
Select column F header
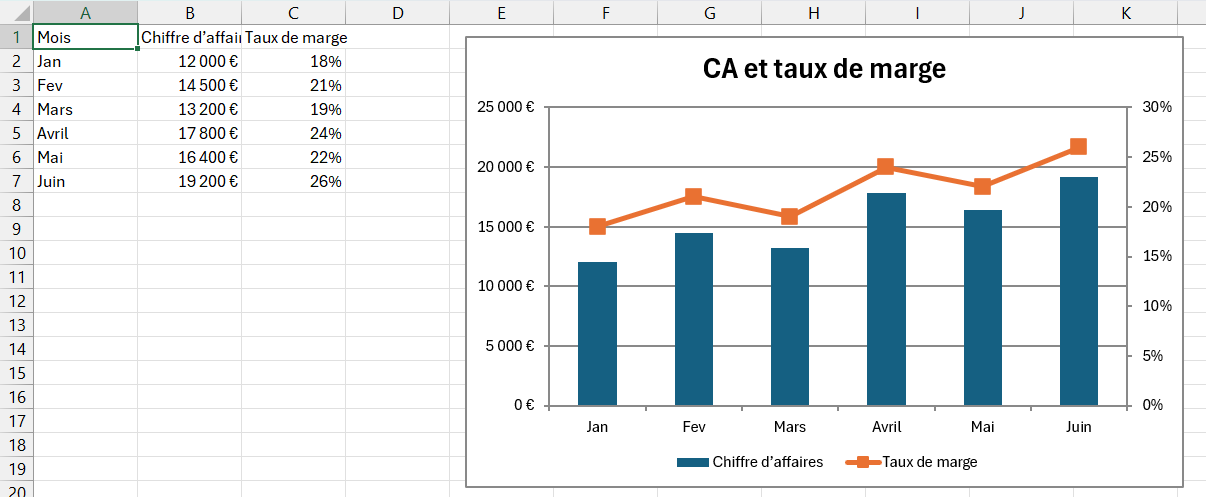[x=606, y=12]
